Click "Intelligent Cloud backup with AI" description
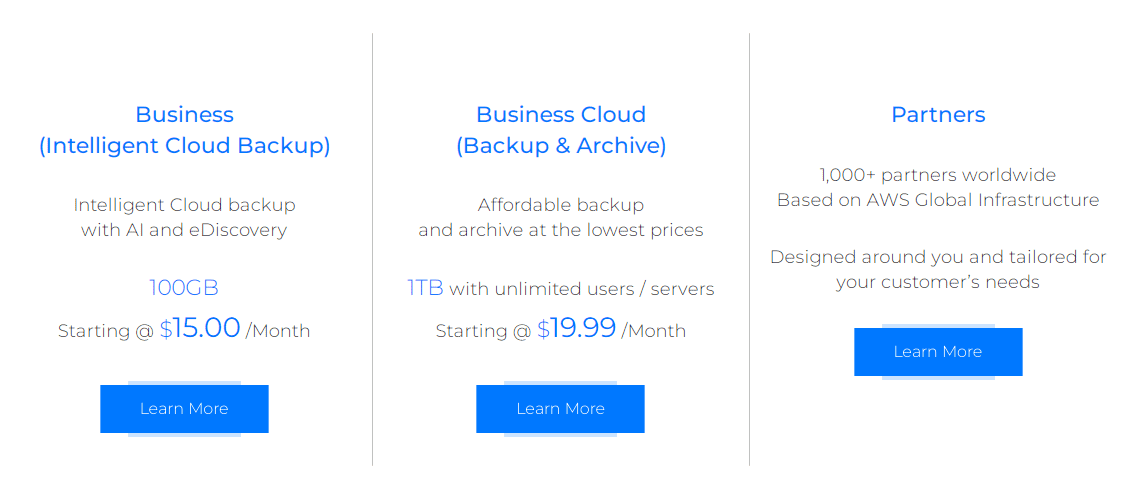1135x490 pixels. 184,217
